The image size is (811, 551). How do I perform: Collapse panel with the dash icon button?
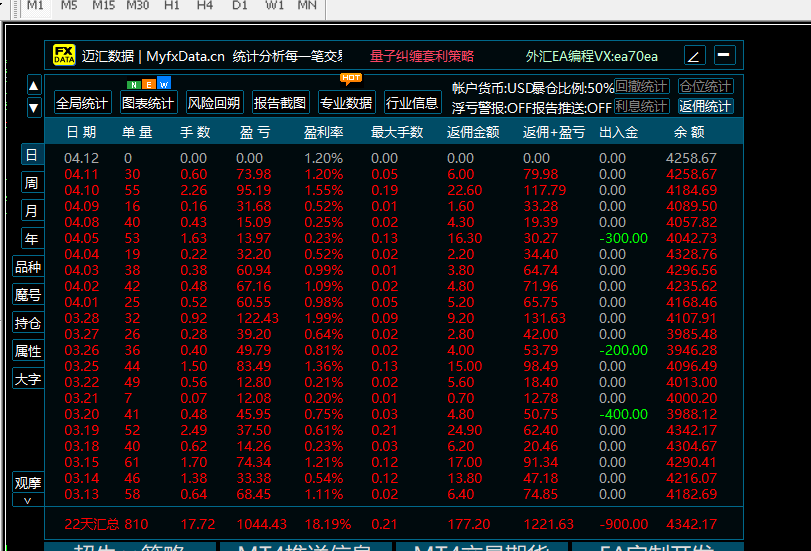(725, 55)
